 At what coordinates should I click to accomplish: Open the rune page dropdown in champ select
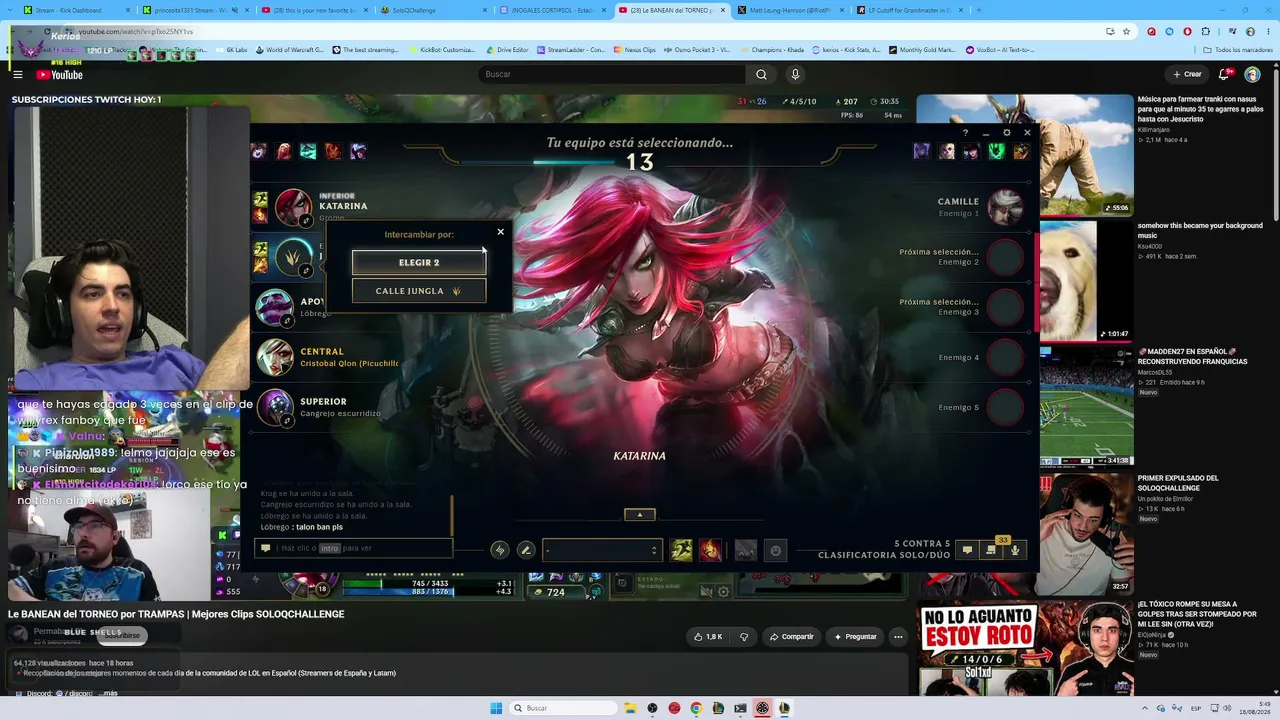(601, 550)
